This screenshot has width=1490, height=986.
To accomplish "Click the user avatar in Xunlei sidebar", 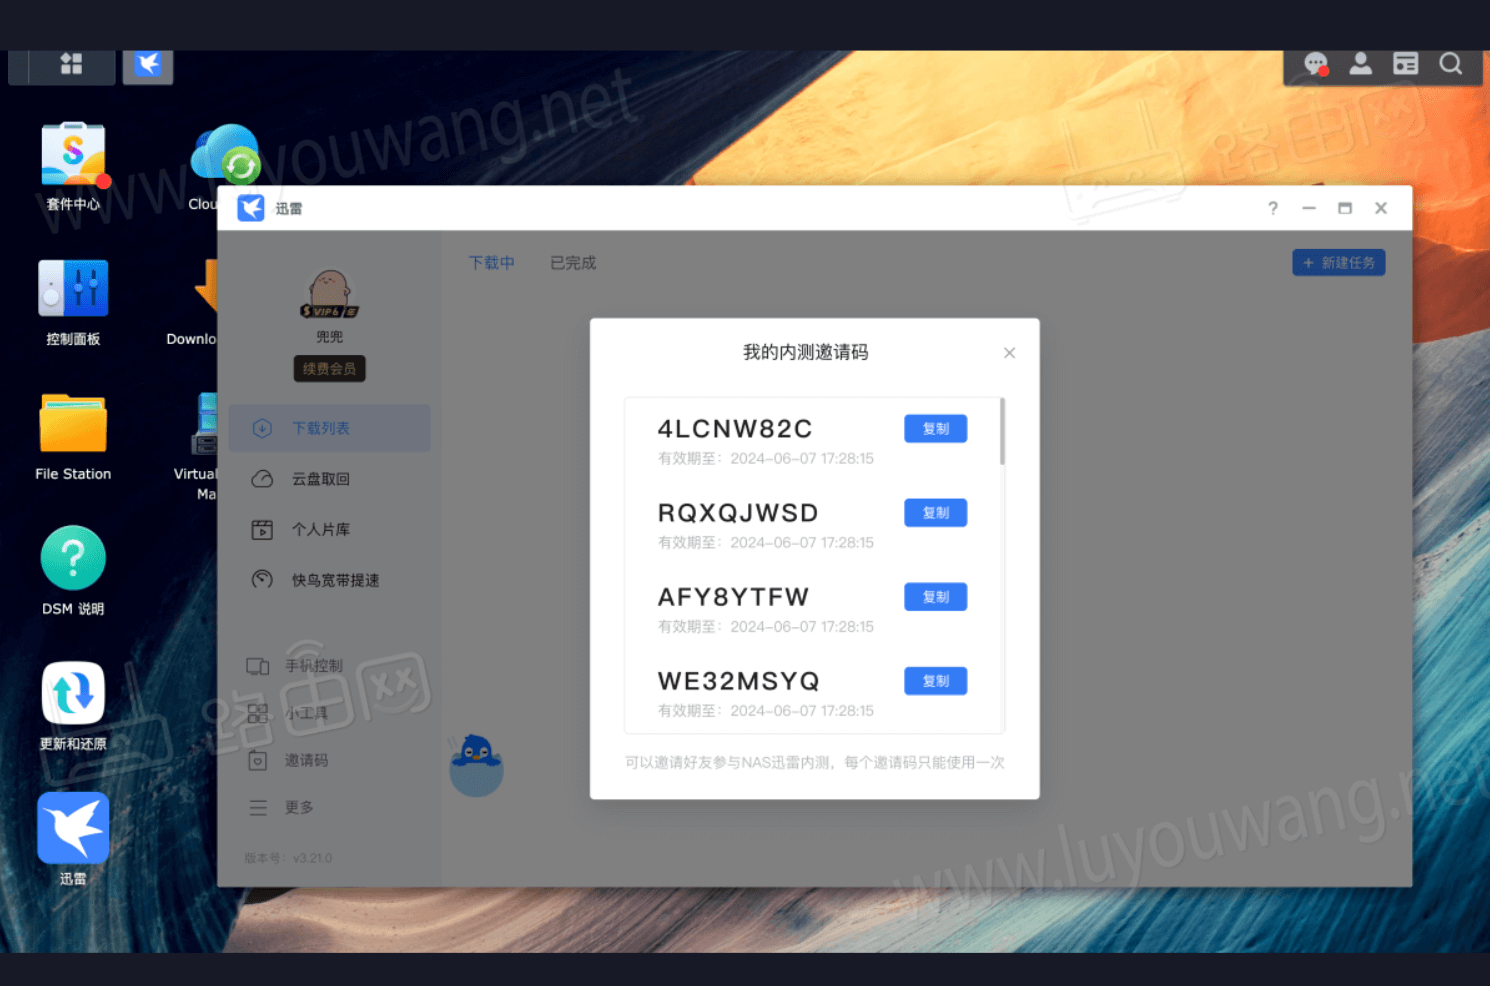I will tap(329, 294).
